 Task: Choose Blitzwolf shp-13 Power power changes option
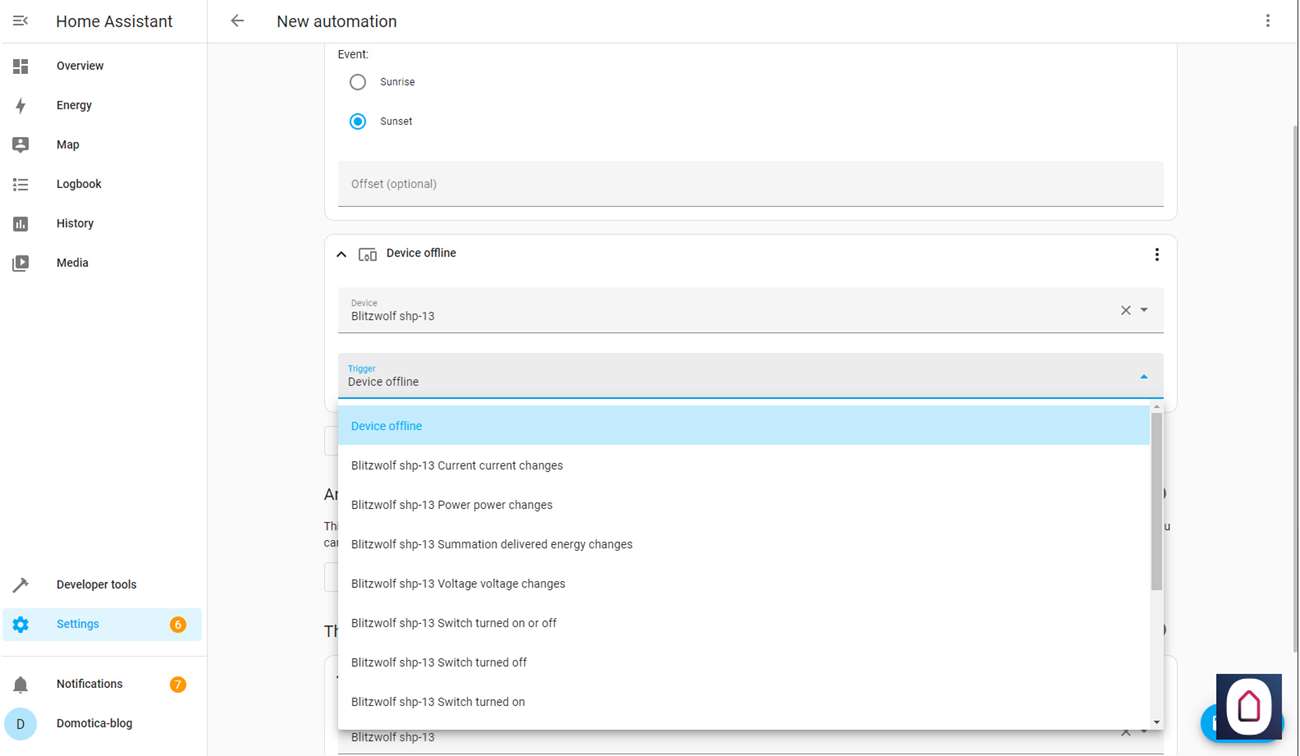pos(452,505)
